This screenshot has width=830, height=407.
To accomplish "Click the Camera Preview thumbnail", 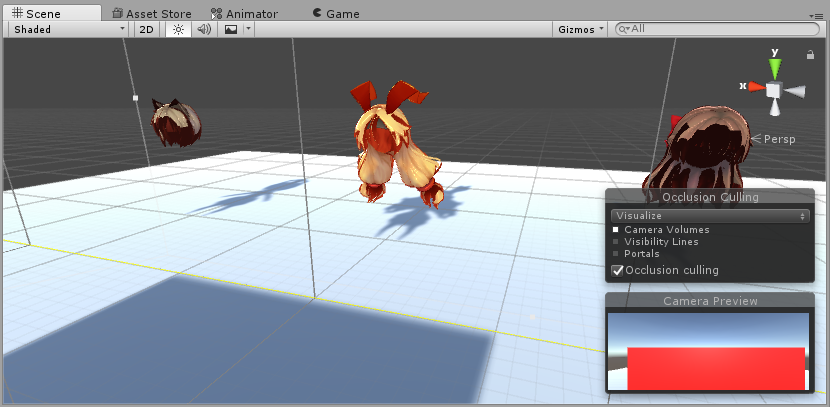I will click(708, 351).
